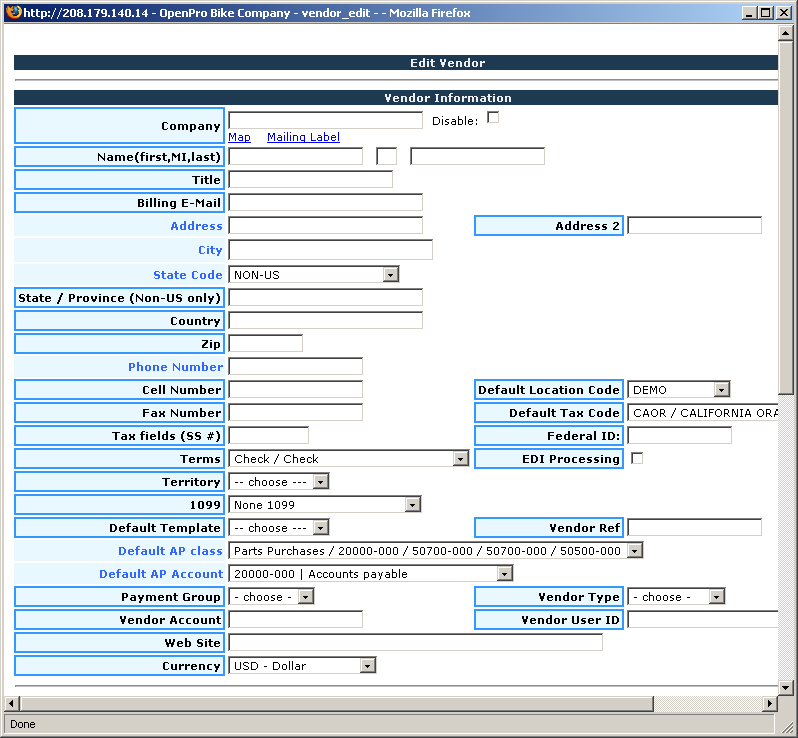This screenshot has height=738, width=798.
Task: Open the Vendor Type dropdown
Action: pos(676,597)
